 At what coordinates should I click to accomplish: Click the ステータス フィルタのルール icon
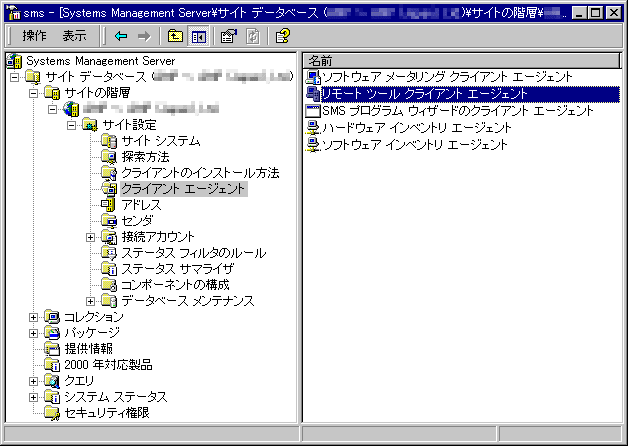point(109,253)
